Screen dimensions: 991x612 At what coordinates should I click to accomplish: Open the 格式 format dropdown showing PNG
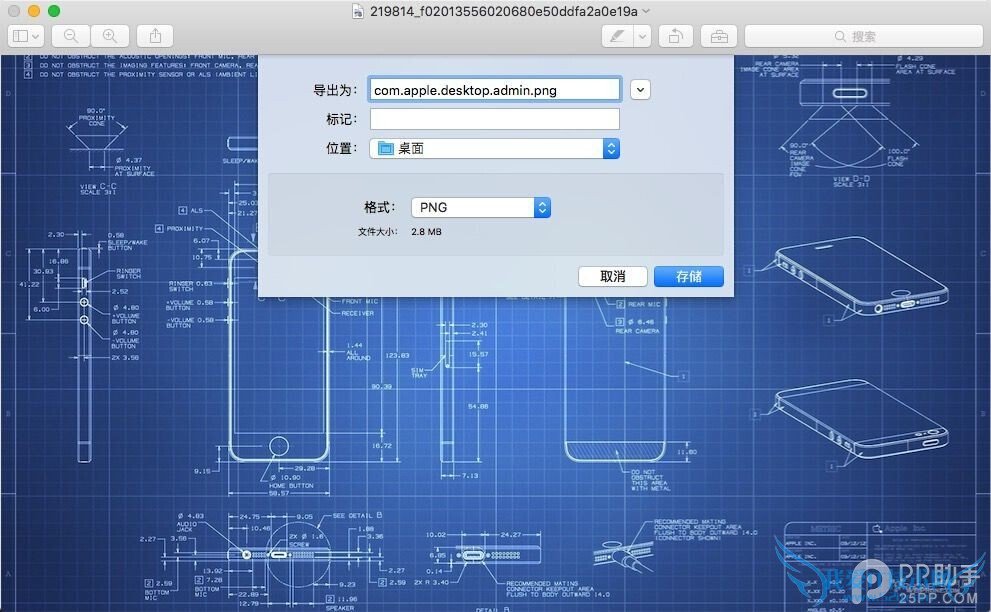[481, 207]
